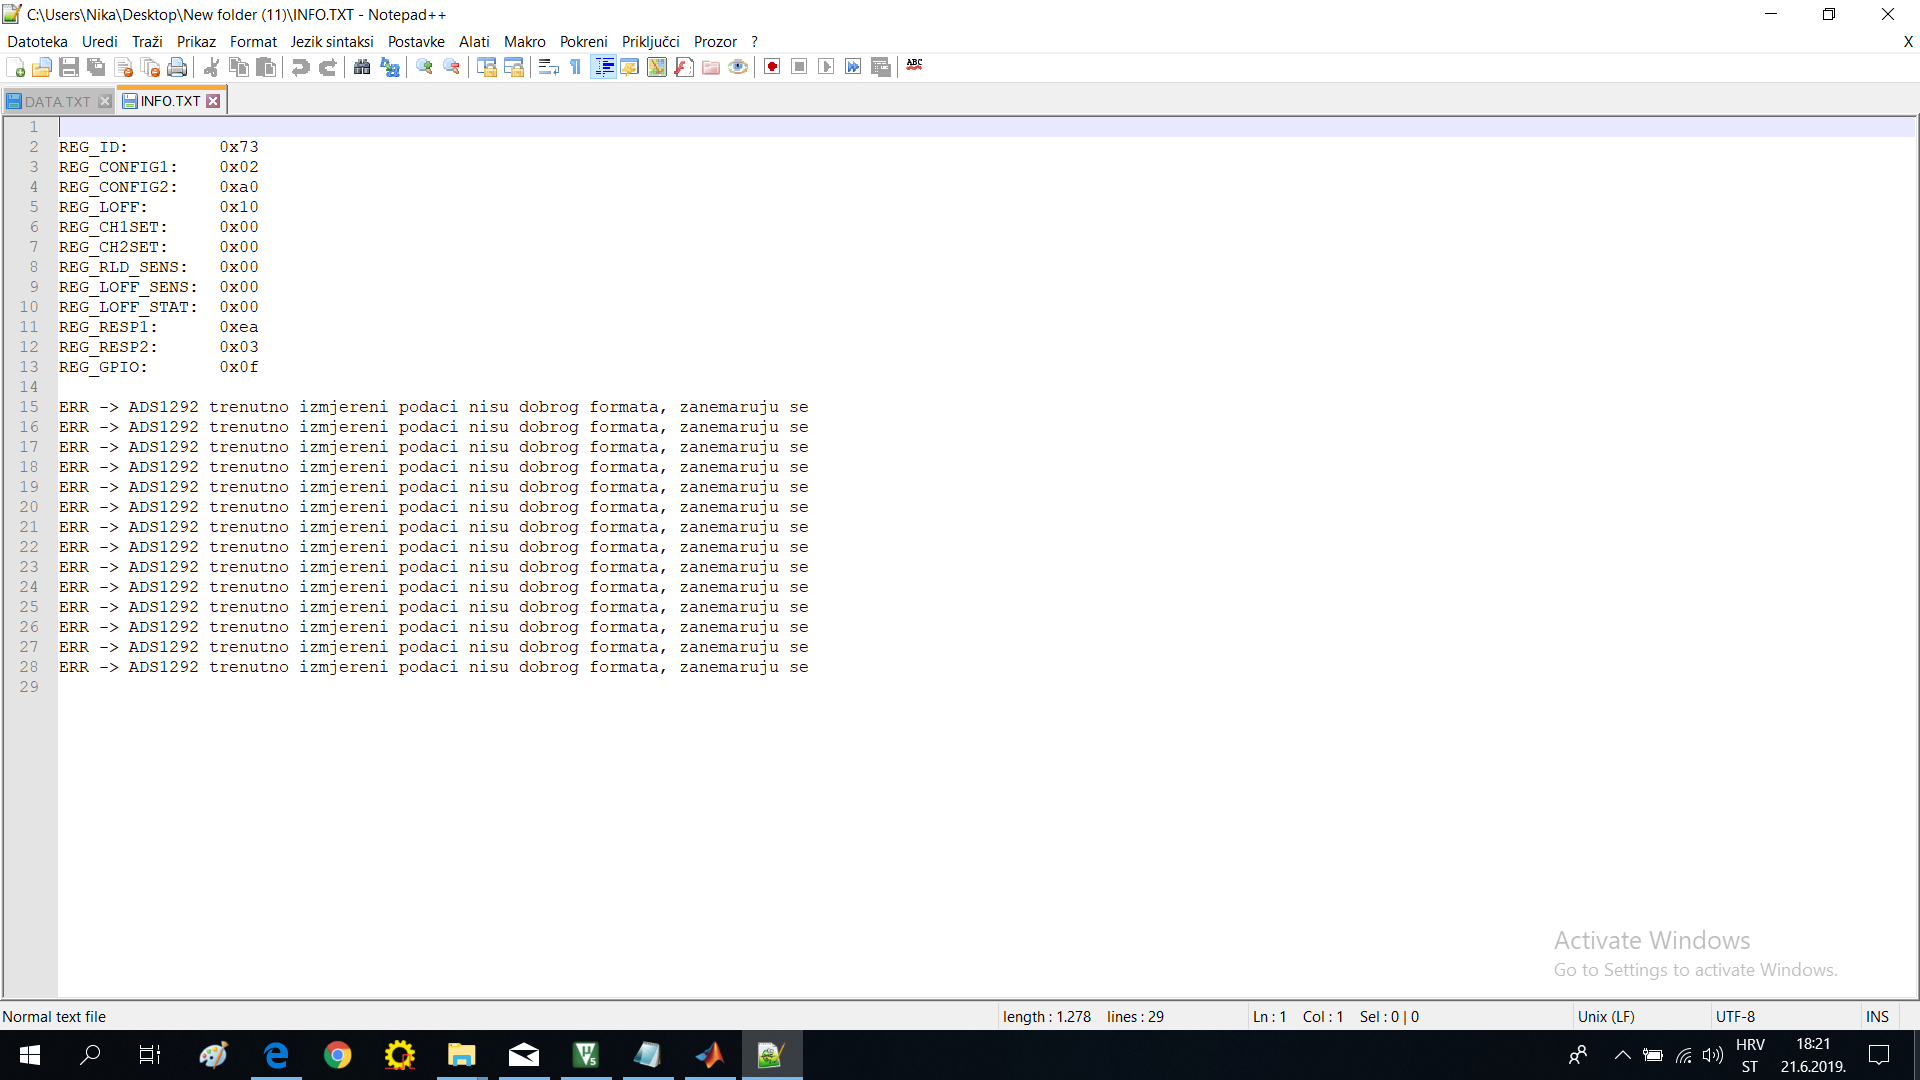1920x1080 pixels.
Task: Toggle synchronized horizontal scrolling icon
Action: tap(514, 67)
